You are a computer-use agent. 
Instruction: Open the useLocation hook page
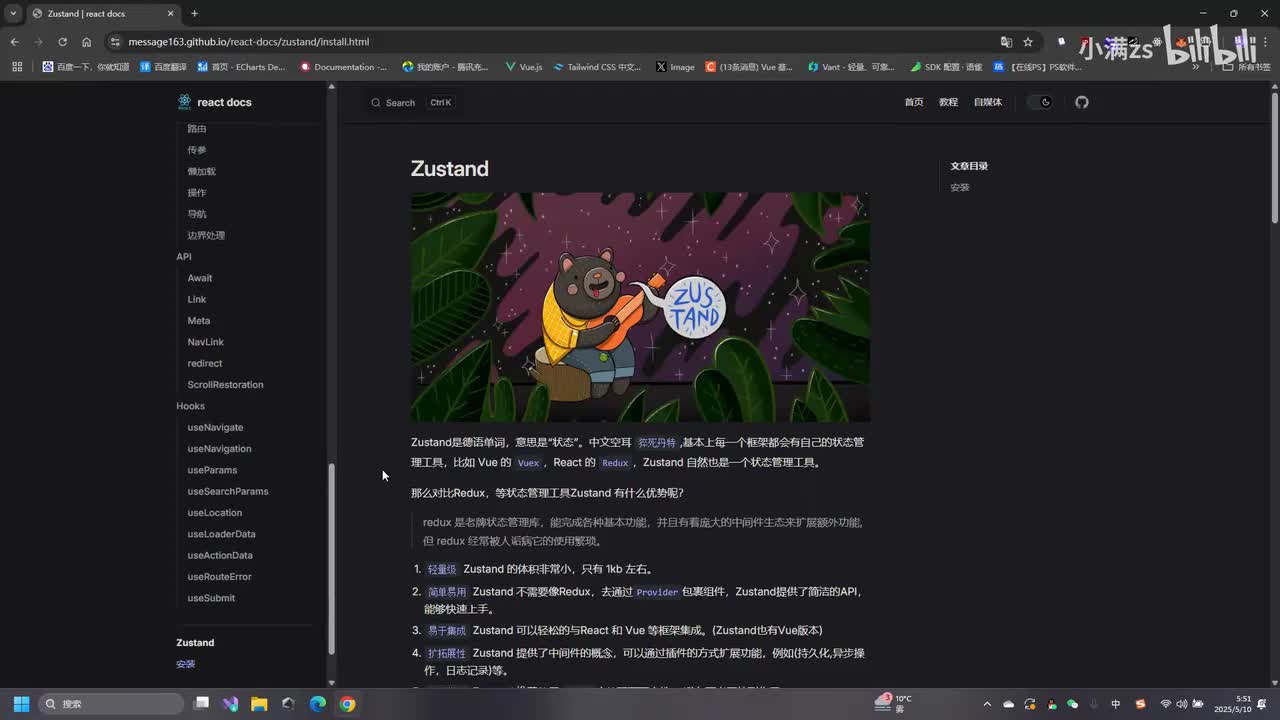point(215,513)
